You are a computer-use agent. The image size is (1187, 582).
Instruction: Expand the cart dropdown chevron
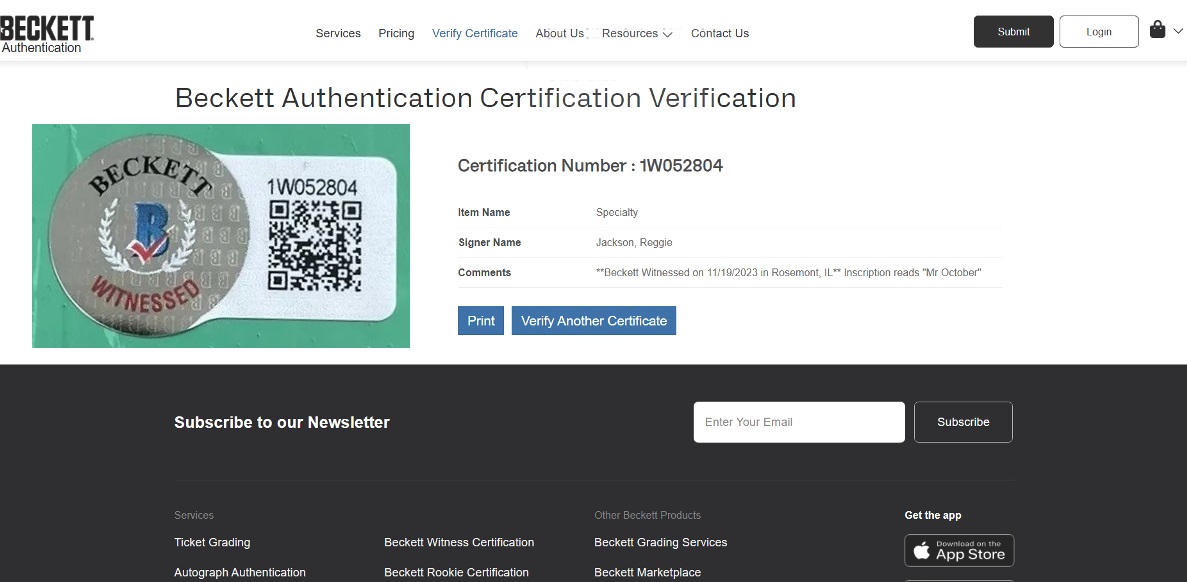point(1177,31)
